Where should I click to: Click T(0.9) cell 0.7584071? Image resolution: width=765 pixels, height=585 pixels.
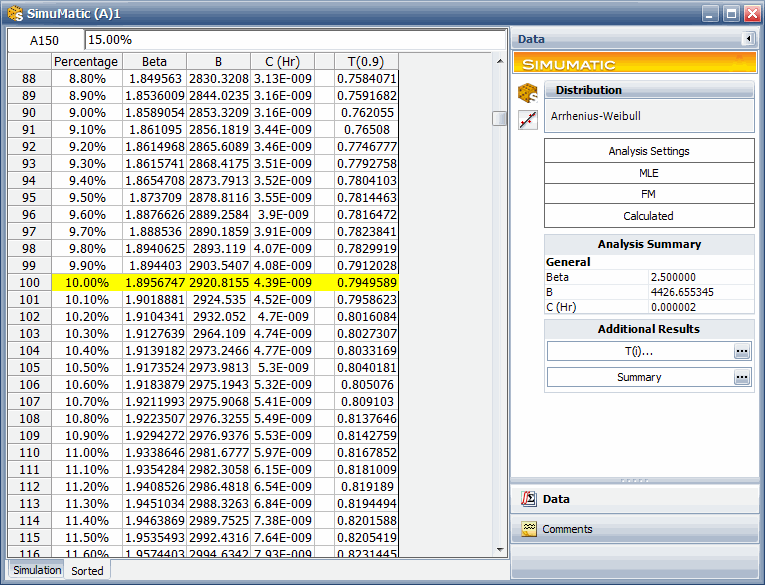[366, 79]
